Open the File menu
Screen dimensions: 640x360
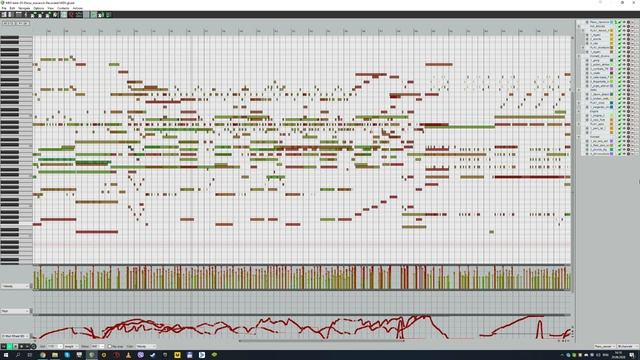[4, 8]
